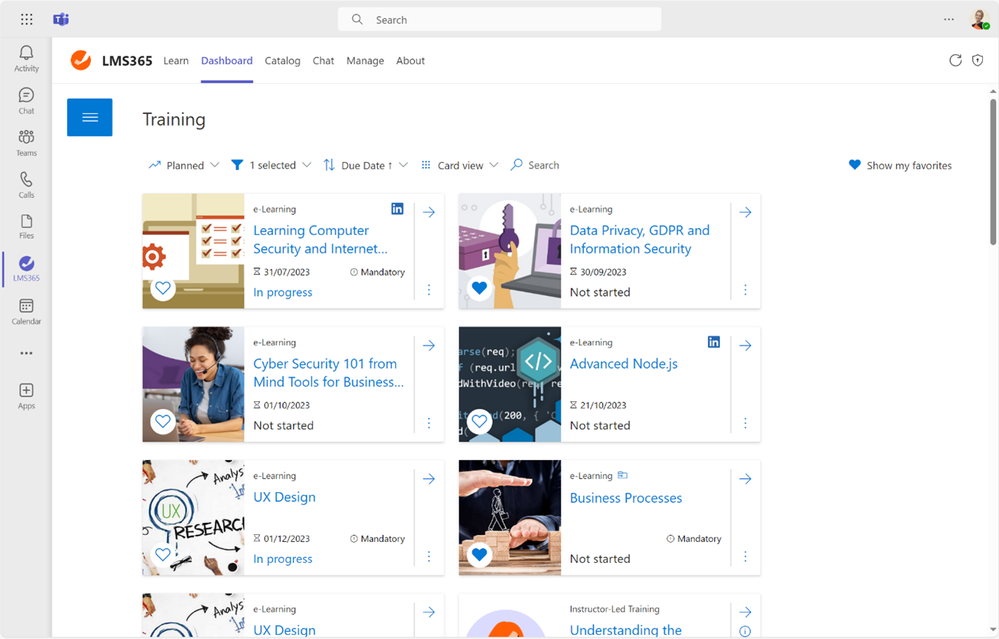Viewport: 999px width, 639px height.
Task: Open Learning Computer Security and Internet link
Action: tap(320, 240)
